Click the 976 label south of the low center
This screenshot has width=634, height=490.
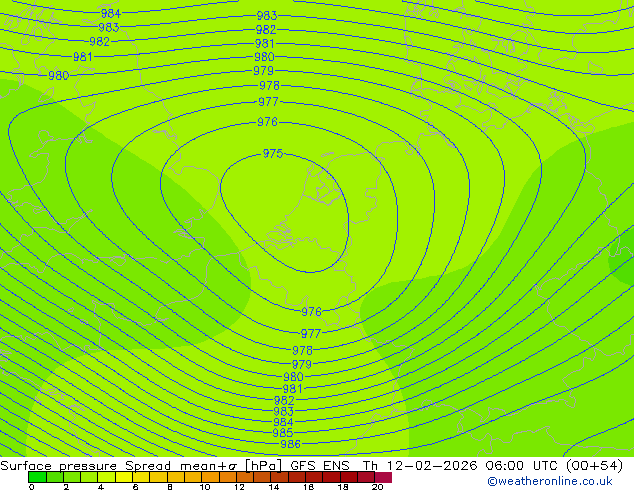pos(311,312)
